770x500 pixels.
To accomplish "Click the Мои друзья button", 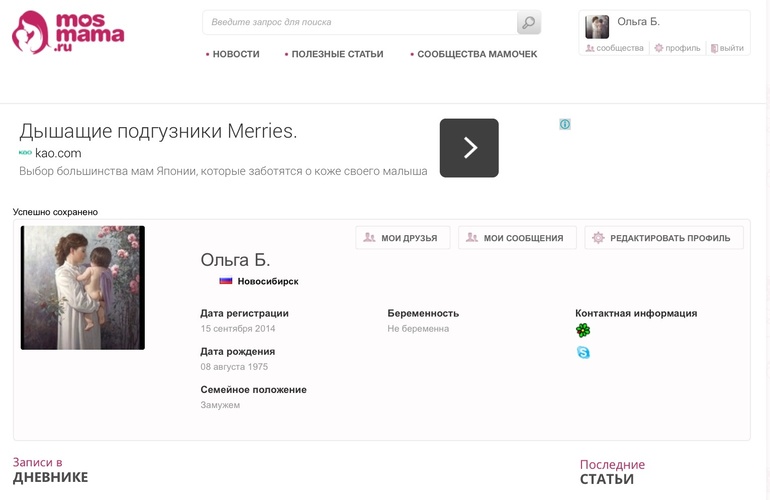I will [x=401, y=238].
